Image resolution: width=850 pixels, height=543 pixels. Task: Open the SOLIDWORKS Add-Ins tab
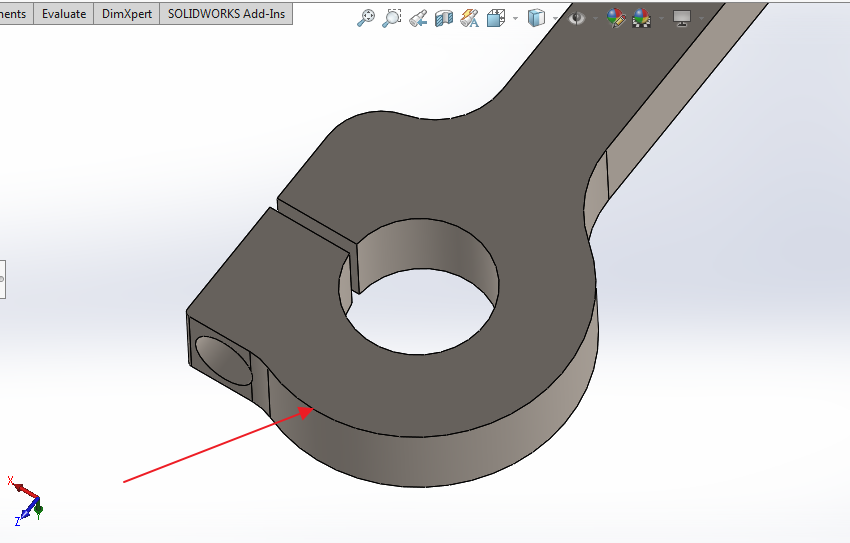[x=226, y=14]
